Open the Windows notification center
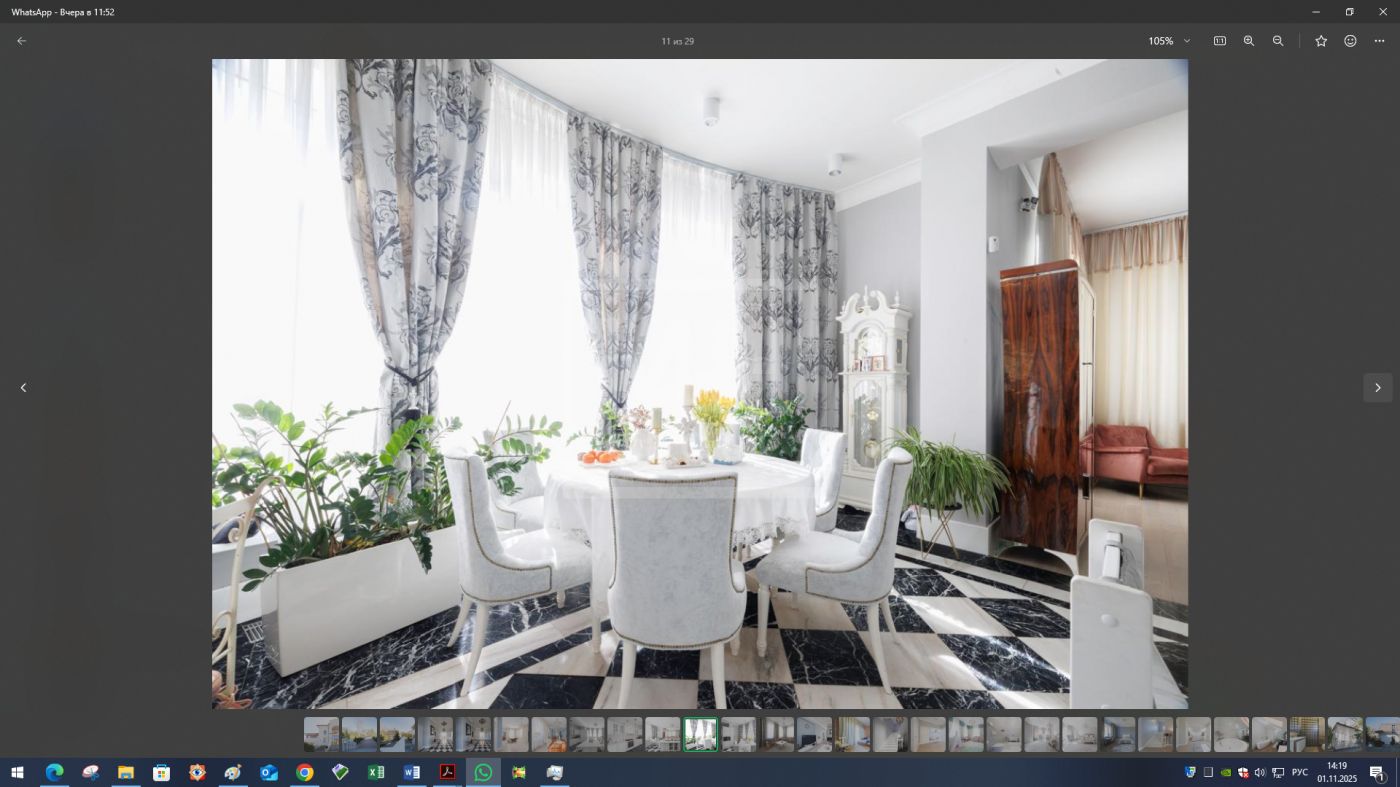The width and height of the screenshot is (1400, 787). [x=1377, y=772]
